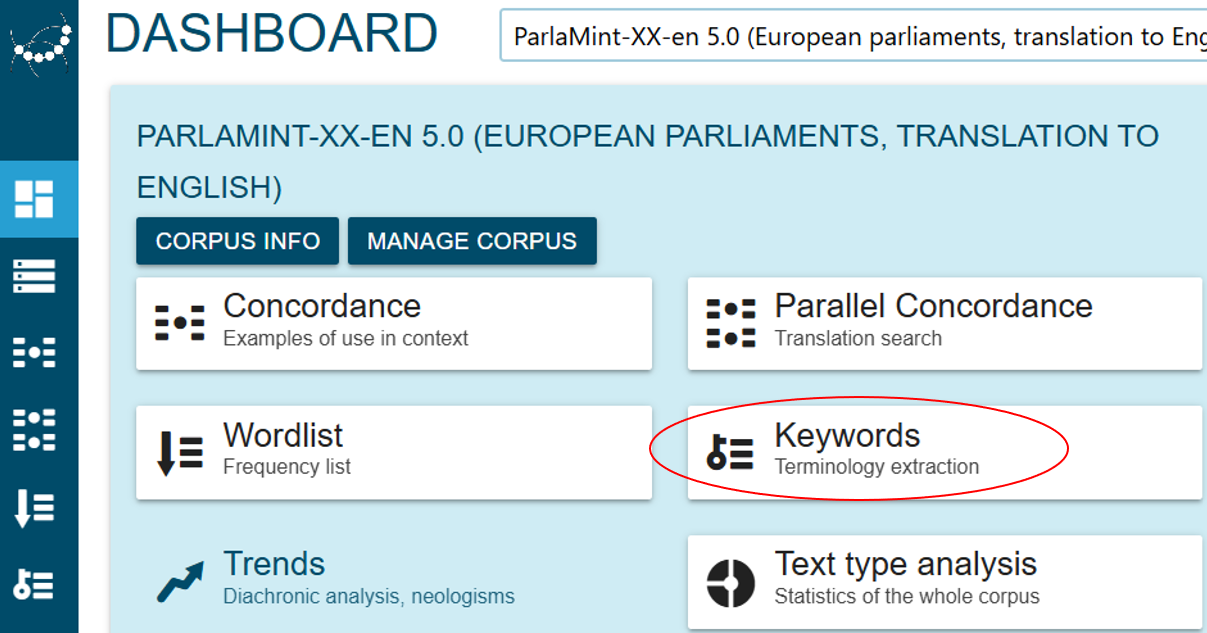
Task: Open the Trends title link
Action: [274, 564]
